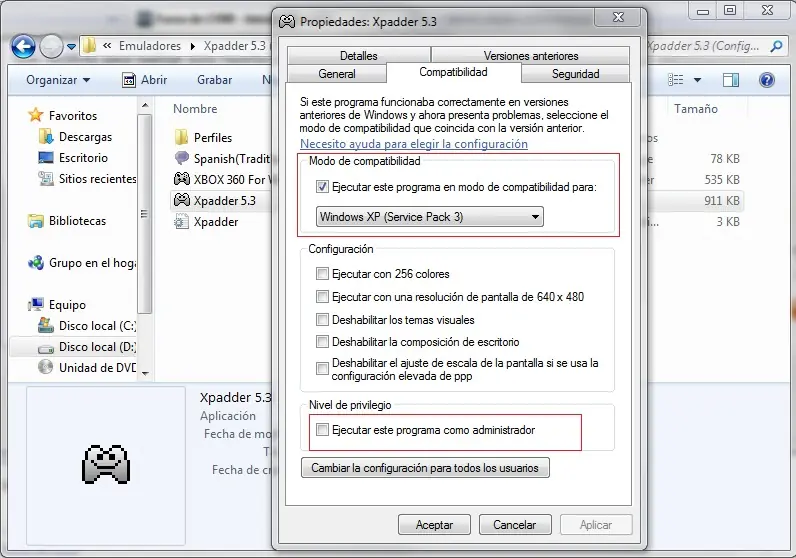796x558 pixels.
Task: Open the Windows XP (Service Pack 3) dropdown
Action: [429, 217]
